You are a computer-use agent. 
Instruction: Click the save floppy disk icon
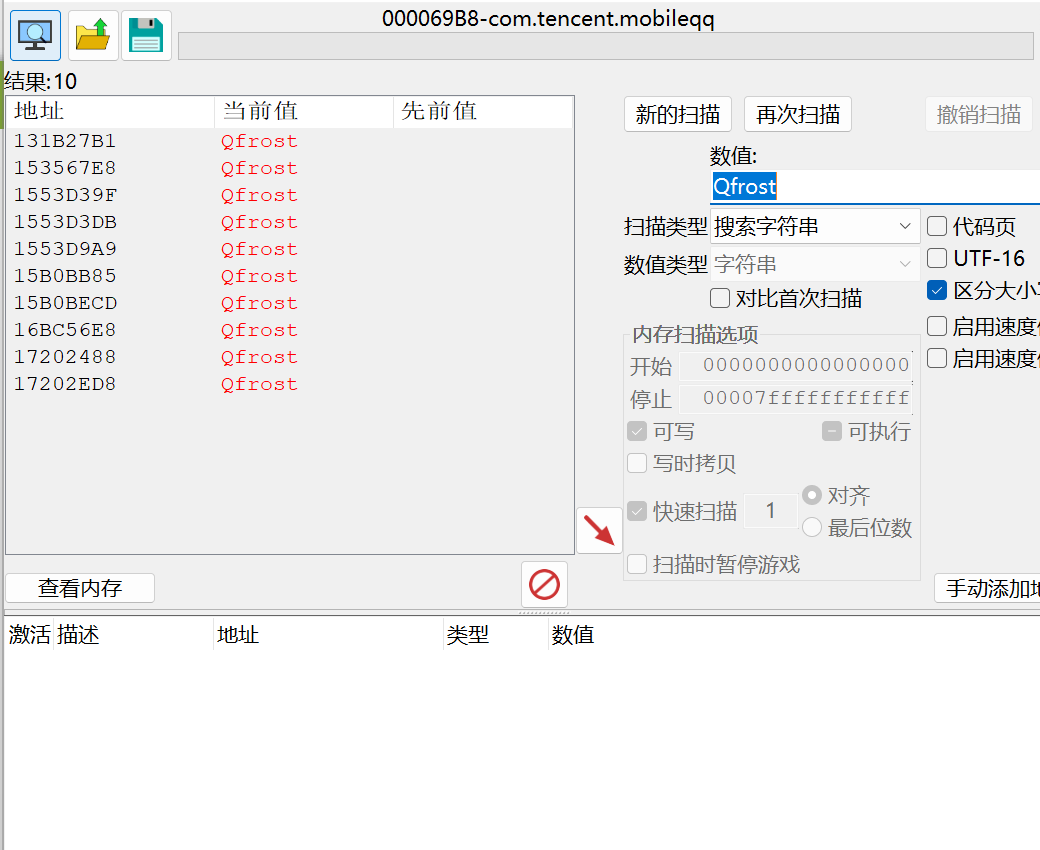[x=146, y=36]
